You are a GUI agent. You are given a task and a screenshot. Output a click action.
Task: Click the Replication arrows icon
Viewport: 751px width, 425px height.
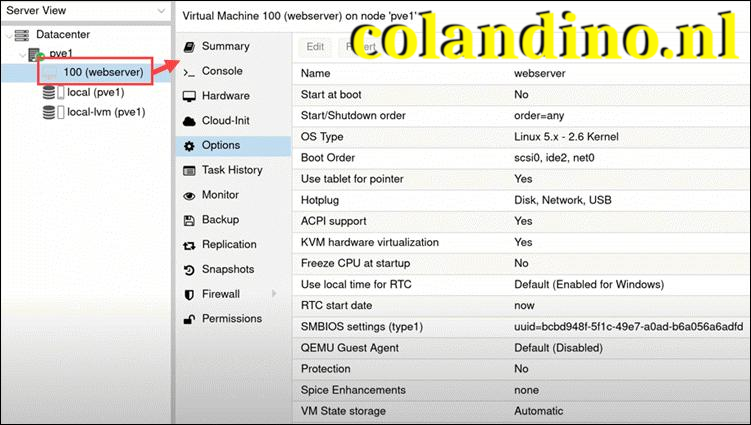pyautogui.click(x=189, y=245)
